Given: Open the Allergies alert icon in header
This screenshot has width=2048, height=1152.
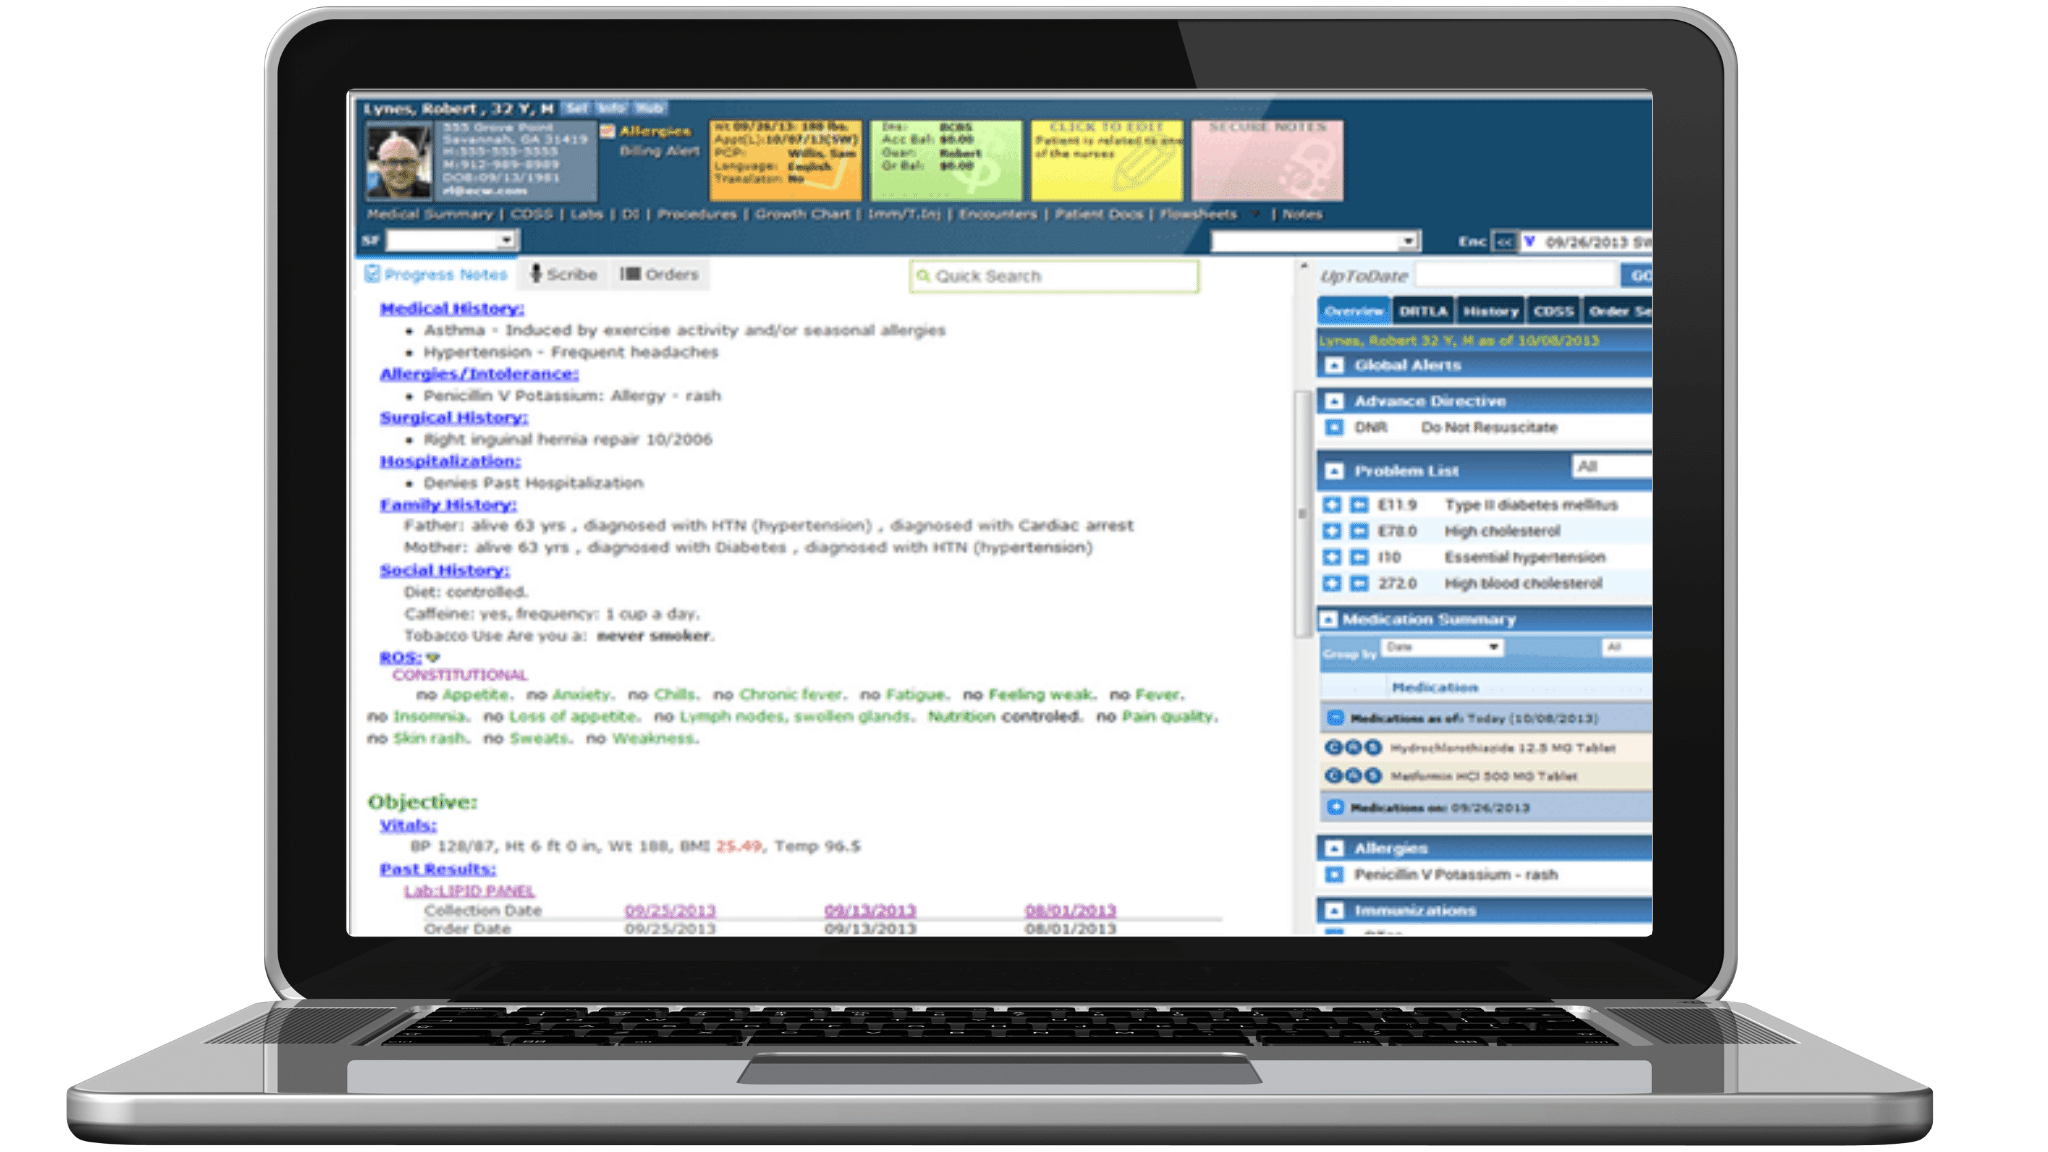Looking at the screenshot, I should click(607, 131).
